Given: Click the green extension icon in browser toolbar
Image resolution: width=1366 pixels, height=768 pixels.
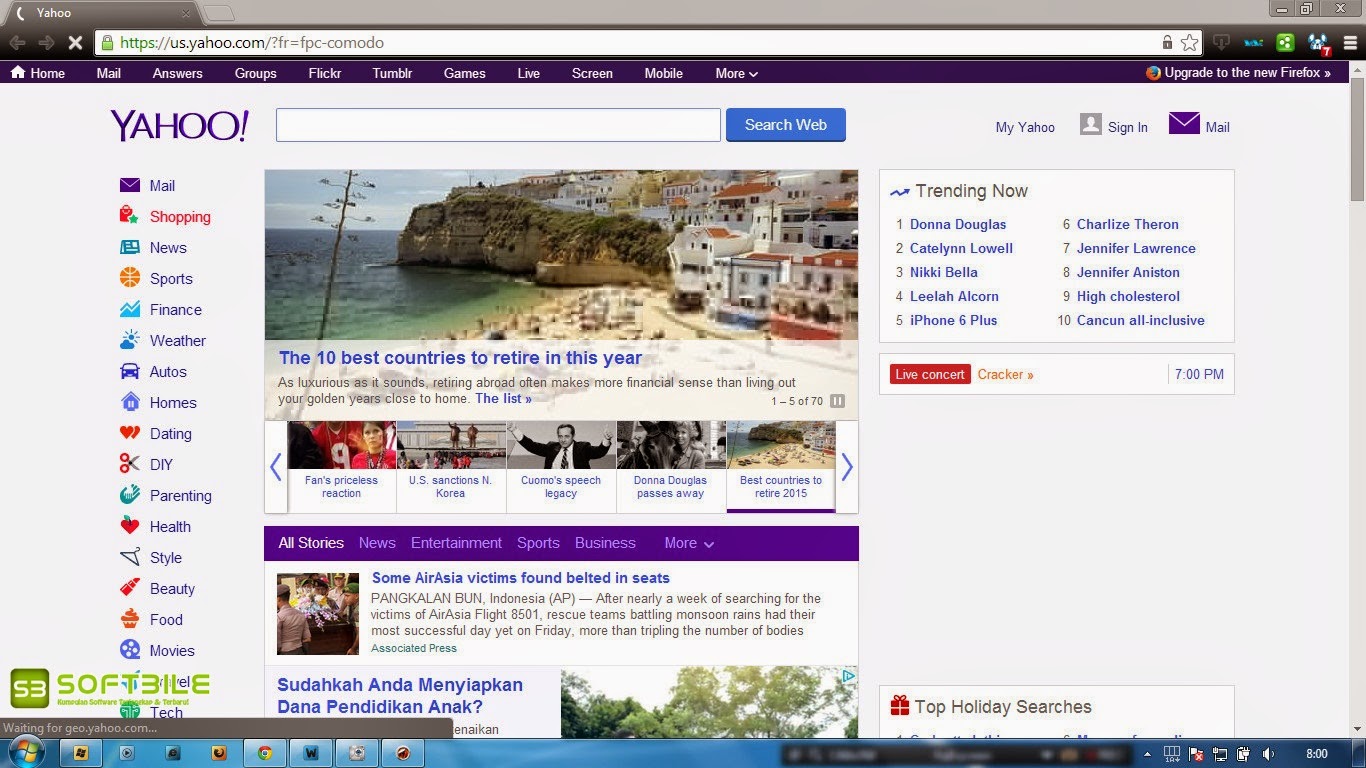Looking at the screenshot, I should [1286, 42].
